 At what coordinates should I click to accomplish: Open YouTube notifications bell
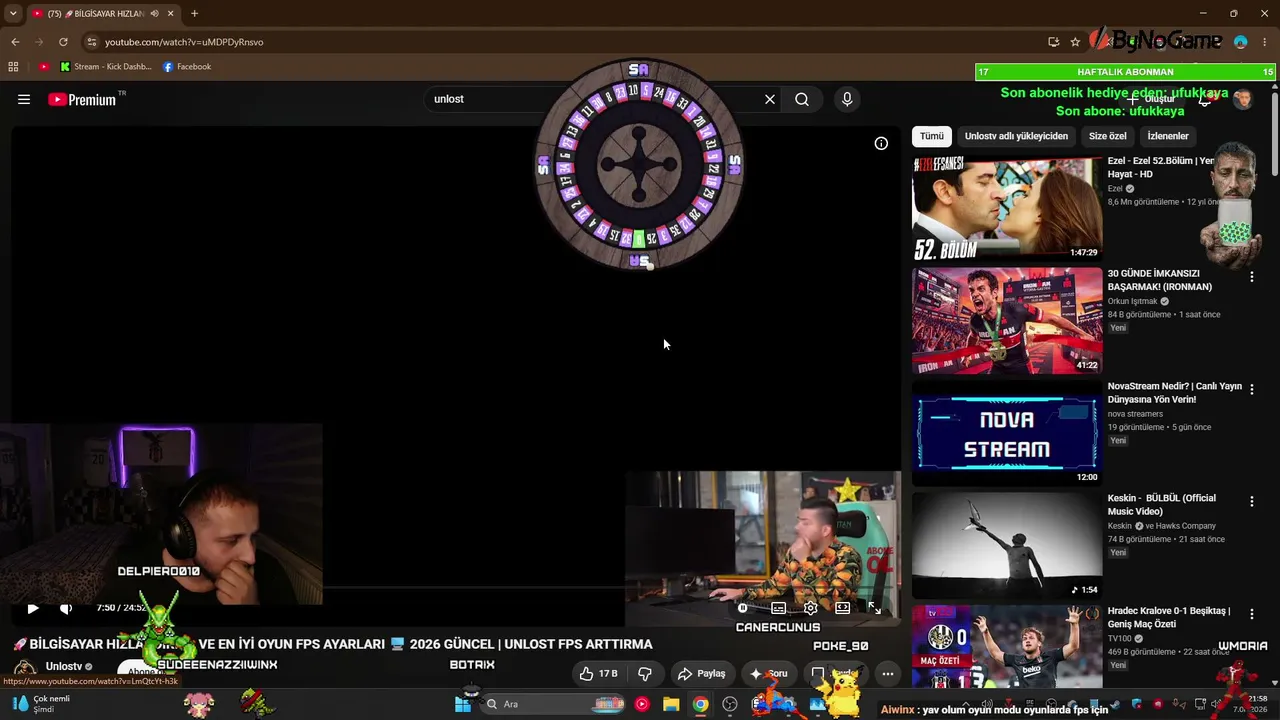tap(1205, 99)
